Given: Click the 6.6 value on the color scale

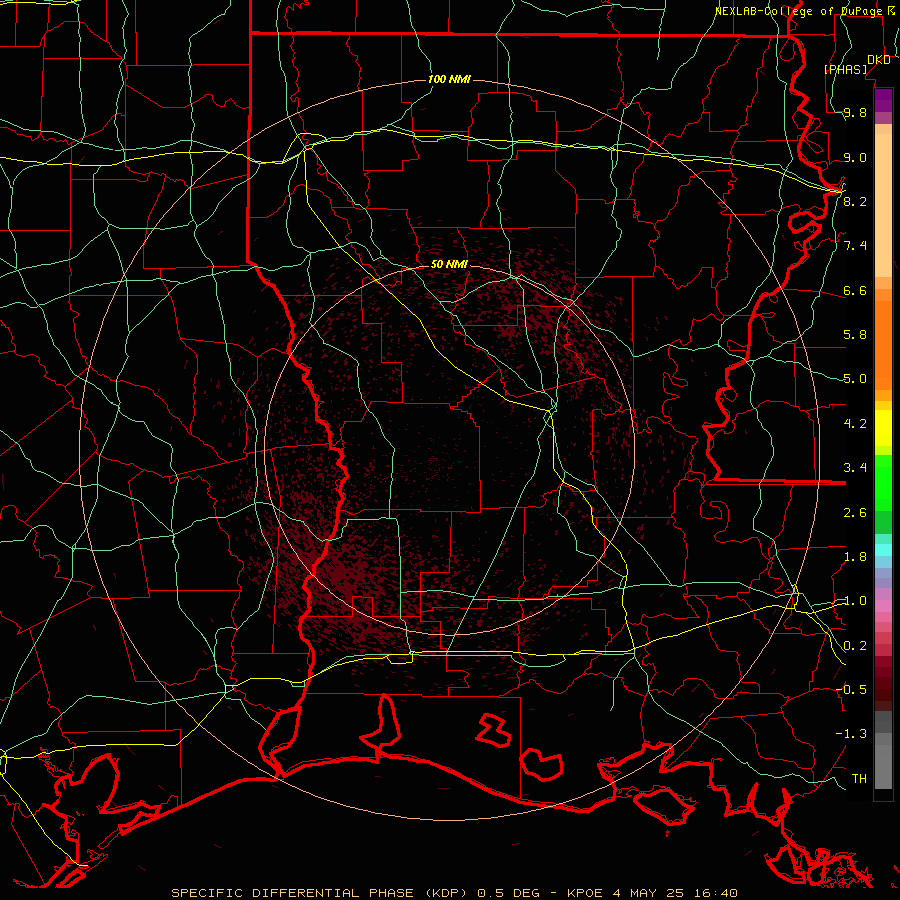Looking at the screenshot, I should point(855,290).
